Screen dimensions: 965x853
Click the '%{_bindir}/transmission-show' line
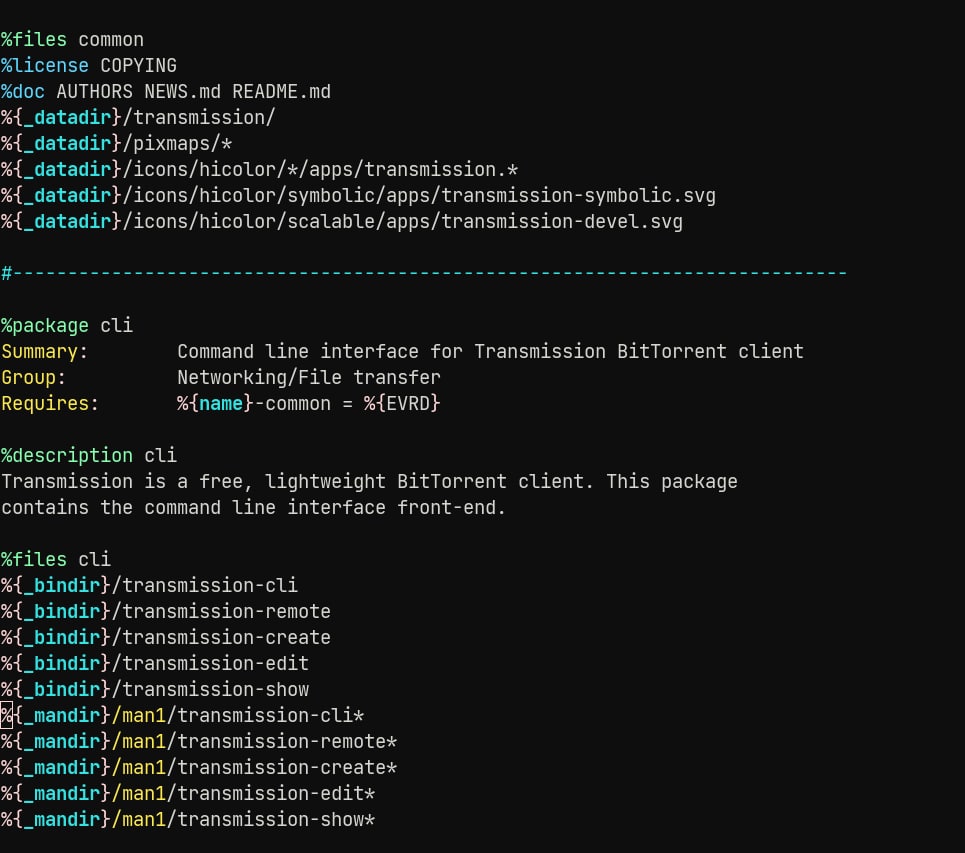tap(155, 689)
